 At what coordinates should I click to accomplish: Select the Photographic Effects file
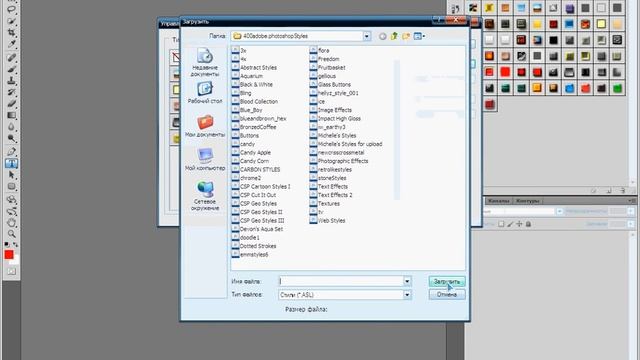click(343, 161)
